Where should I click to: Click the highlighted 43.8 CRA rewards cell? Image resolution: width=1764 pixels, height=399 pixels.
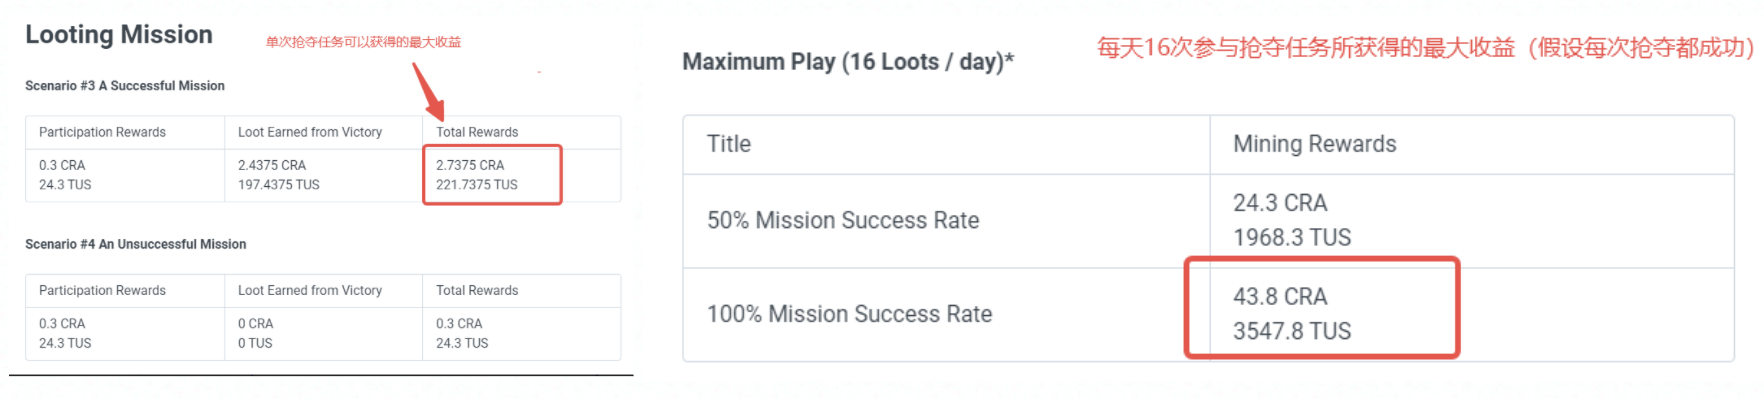(1280, 297)
